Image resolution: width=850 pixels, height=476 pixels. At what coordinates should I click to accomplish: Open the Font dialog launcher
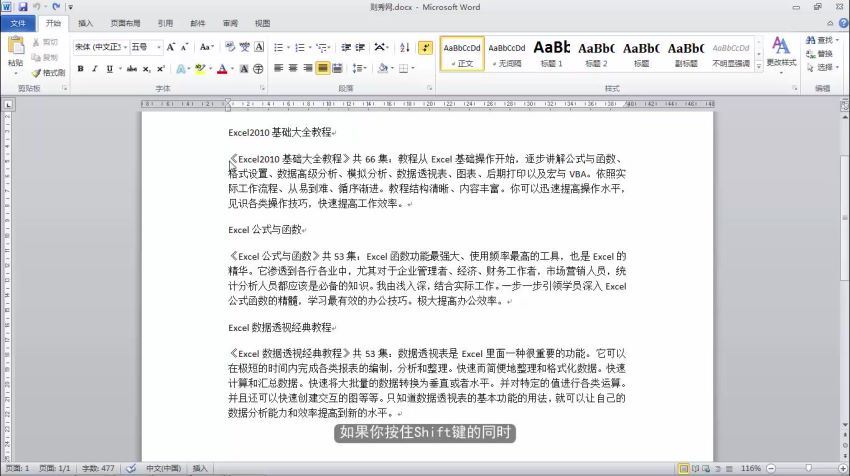(263, 88)
